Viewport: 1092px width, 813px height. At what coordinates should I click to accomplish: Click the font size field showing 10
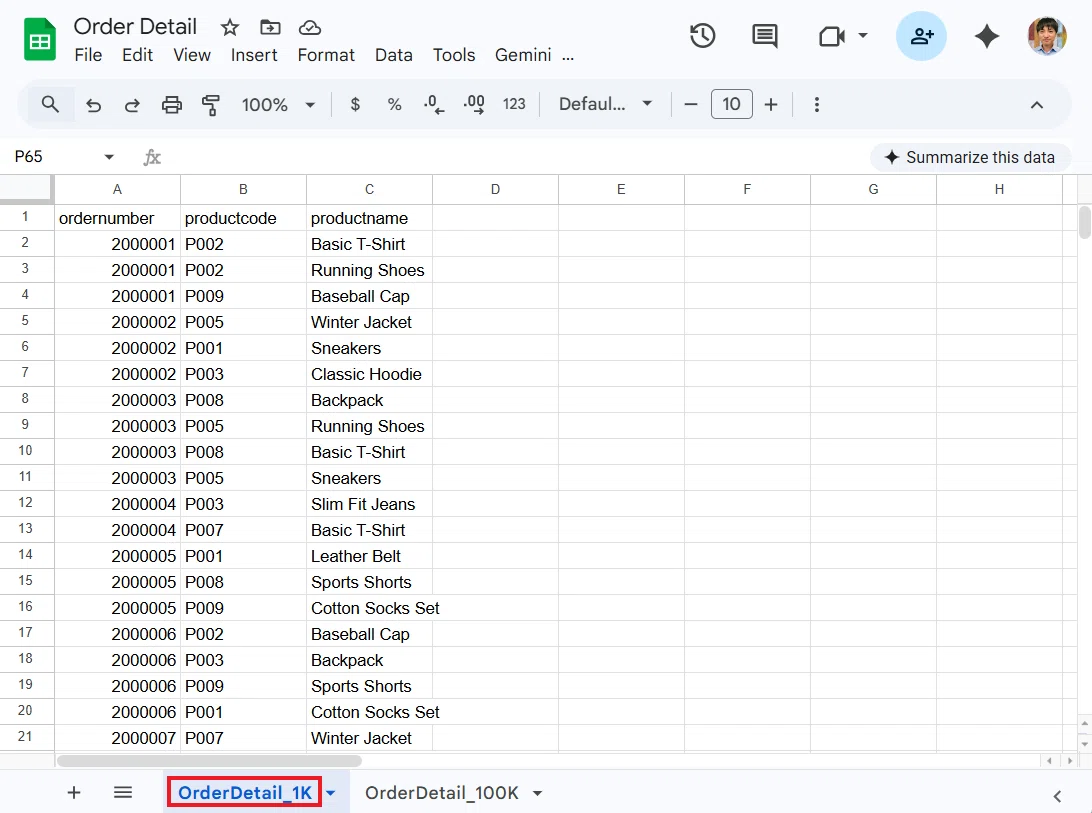tap(731, 104)
